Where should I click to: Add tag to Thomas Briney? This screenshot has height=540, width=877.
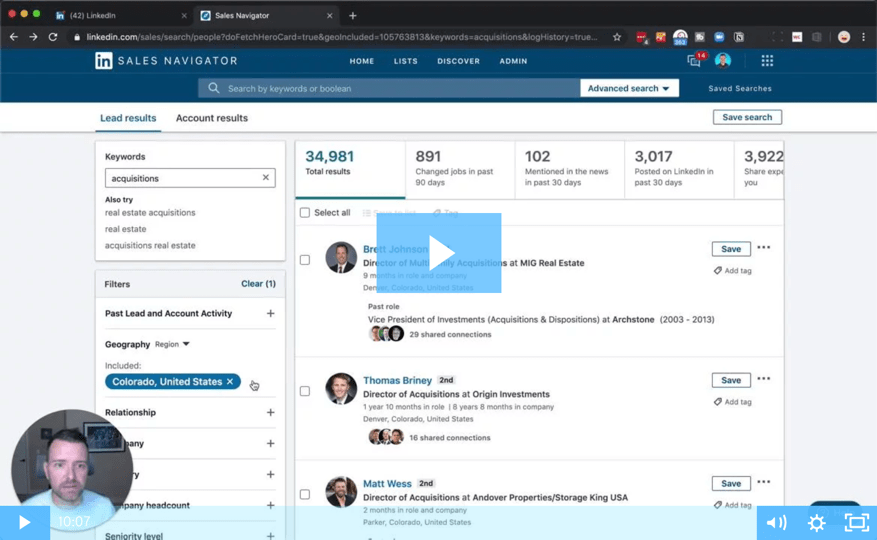732,402
